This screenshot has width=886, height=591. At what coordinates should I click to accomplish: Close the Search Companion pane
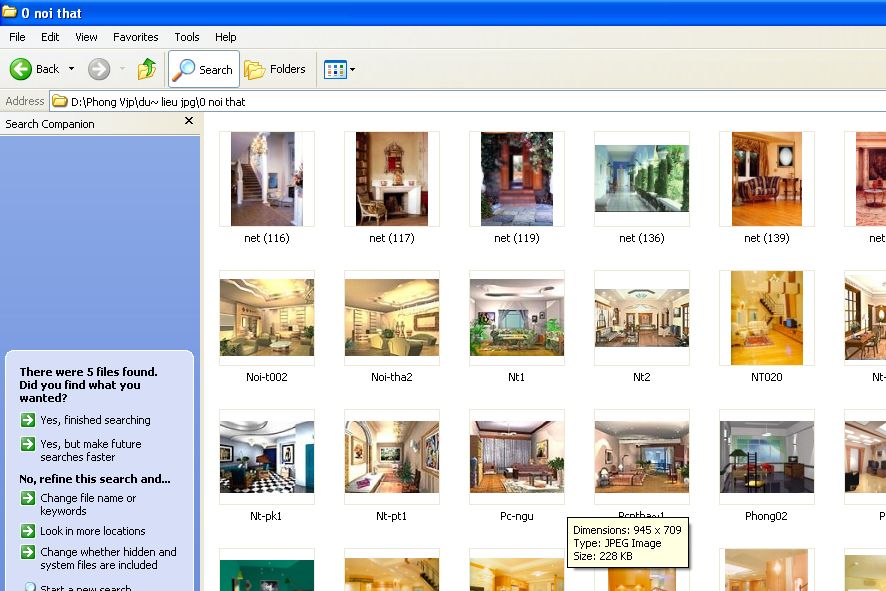[189, 121]
